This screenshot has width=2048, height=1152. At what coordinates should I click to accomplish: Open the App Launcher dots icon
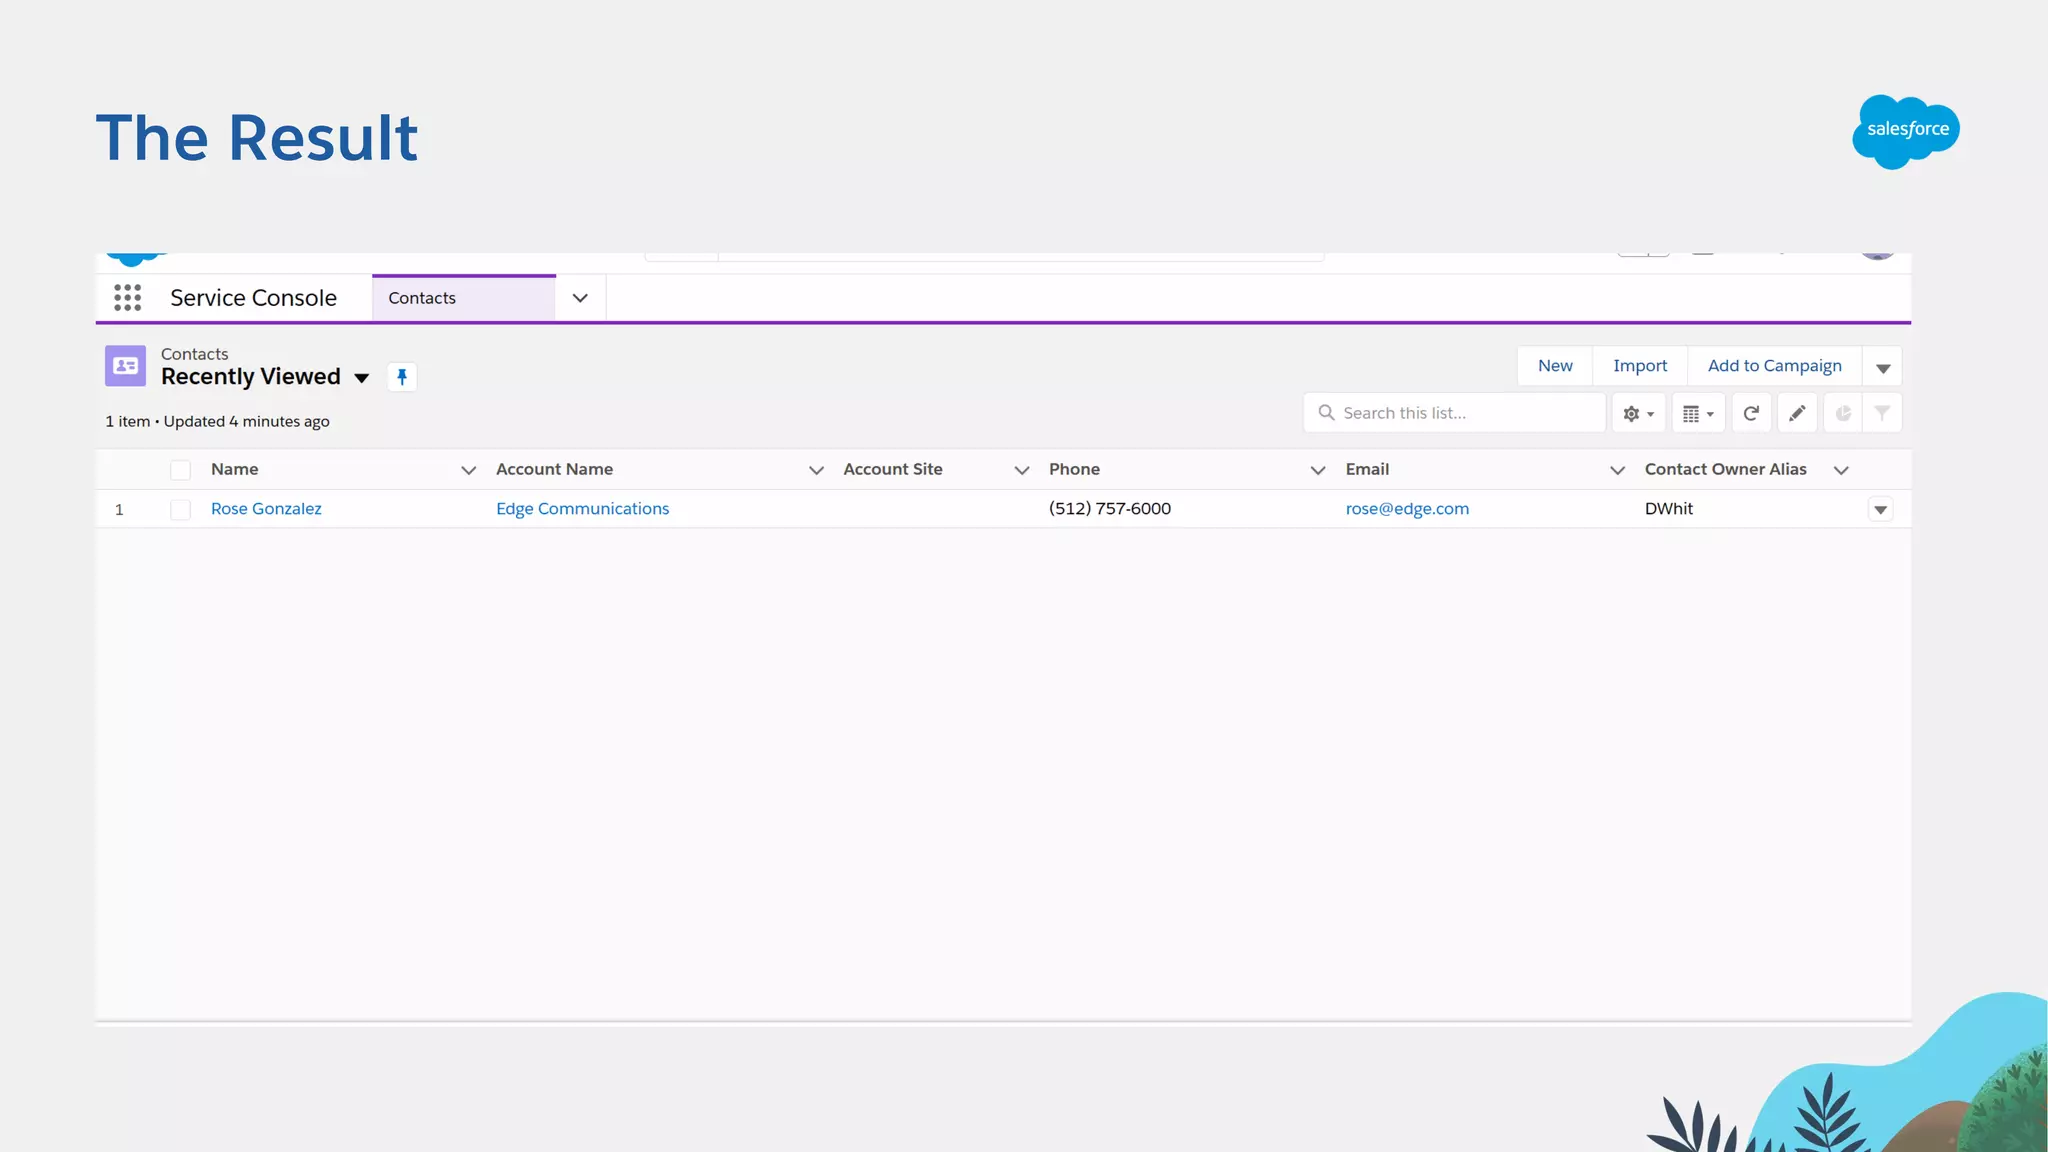click(127, 298)
